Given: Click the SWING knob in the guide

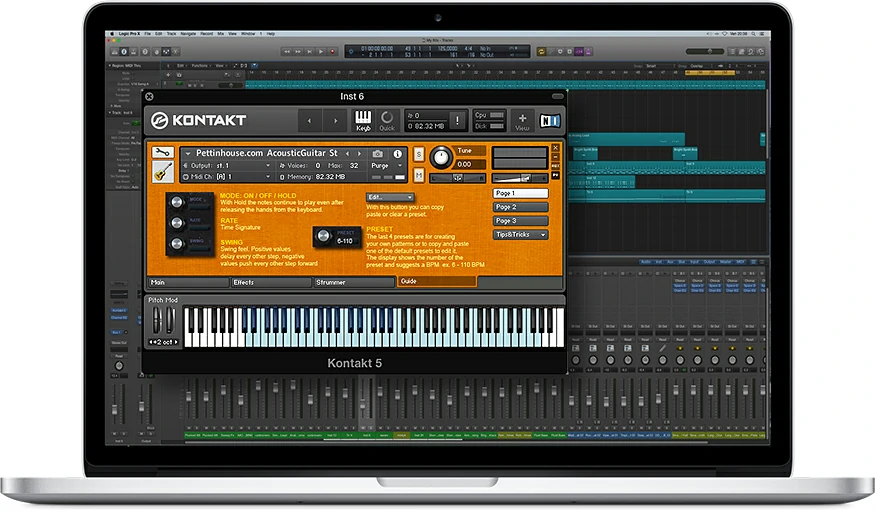Looking at the screenshot, I should coord(177,244).
